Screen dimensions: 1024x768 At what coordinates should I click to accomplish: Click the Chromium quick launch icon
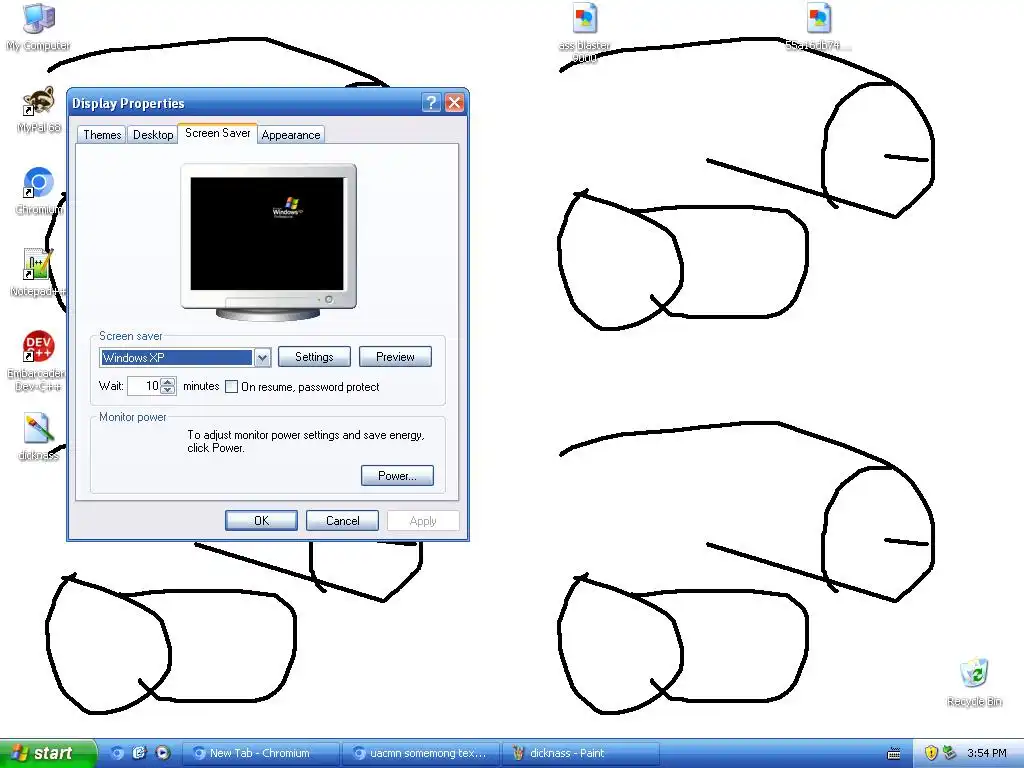117,753
